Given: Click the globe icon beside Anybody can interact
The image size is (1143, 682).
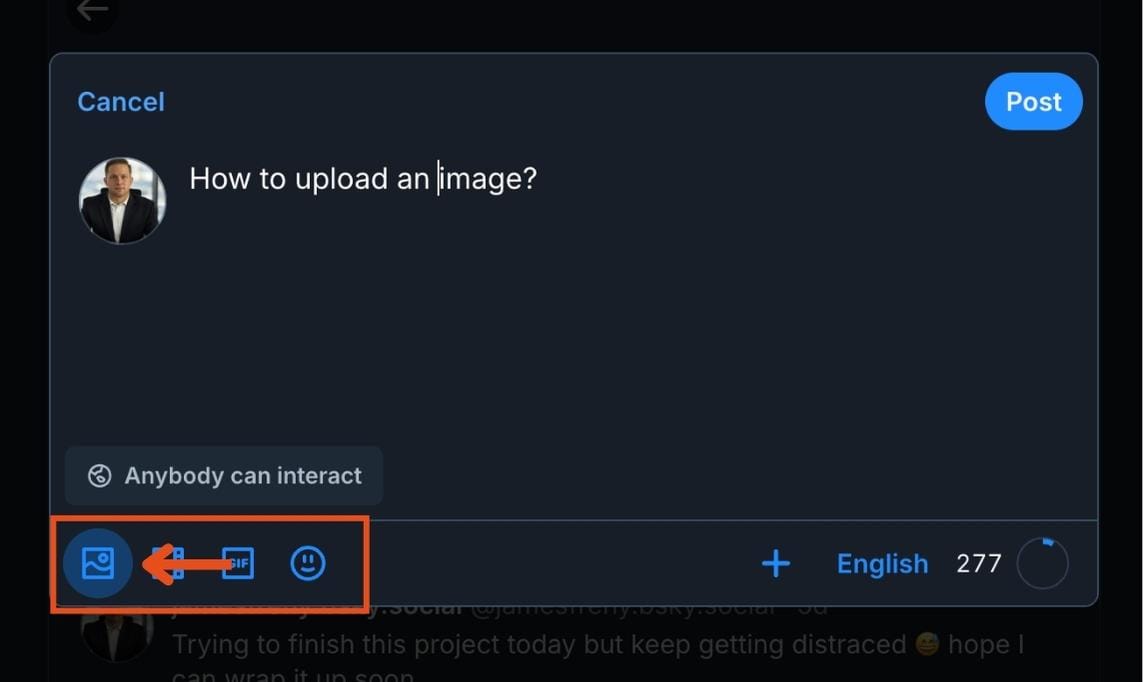Looking at the screenshot, I should (x=100, y=476).
